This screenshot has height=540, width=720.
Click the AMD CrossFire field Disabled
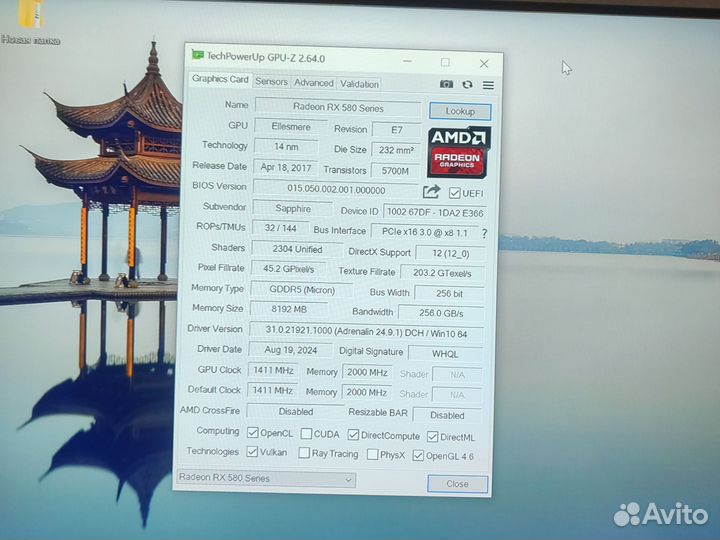(295, 411)
